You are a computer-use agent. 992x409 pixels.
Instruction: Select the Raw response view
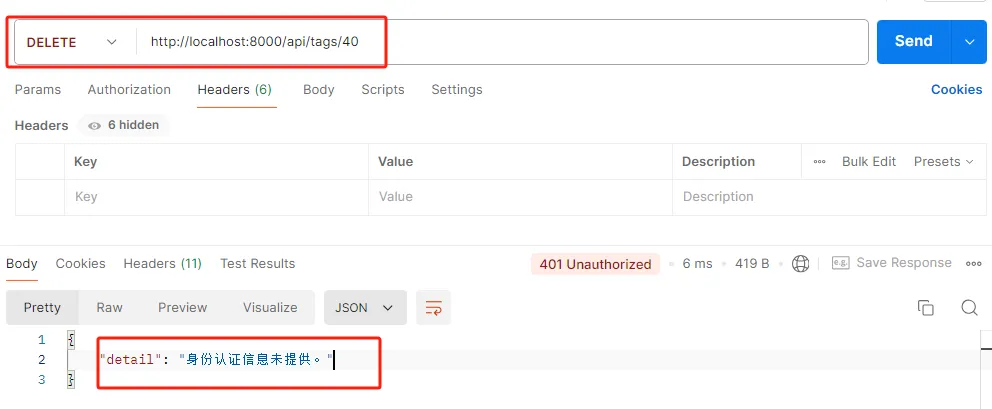tap(109, 308)
